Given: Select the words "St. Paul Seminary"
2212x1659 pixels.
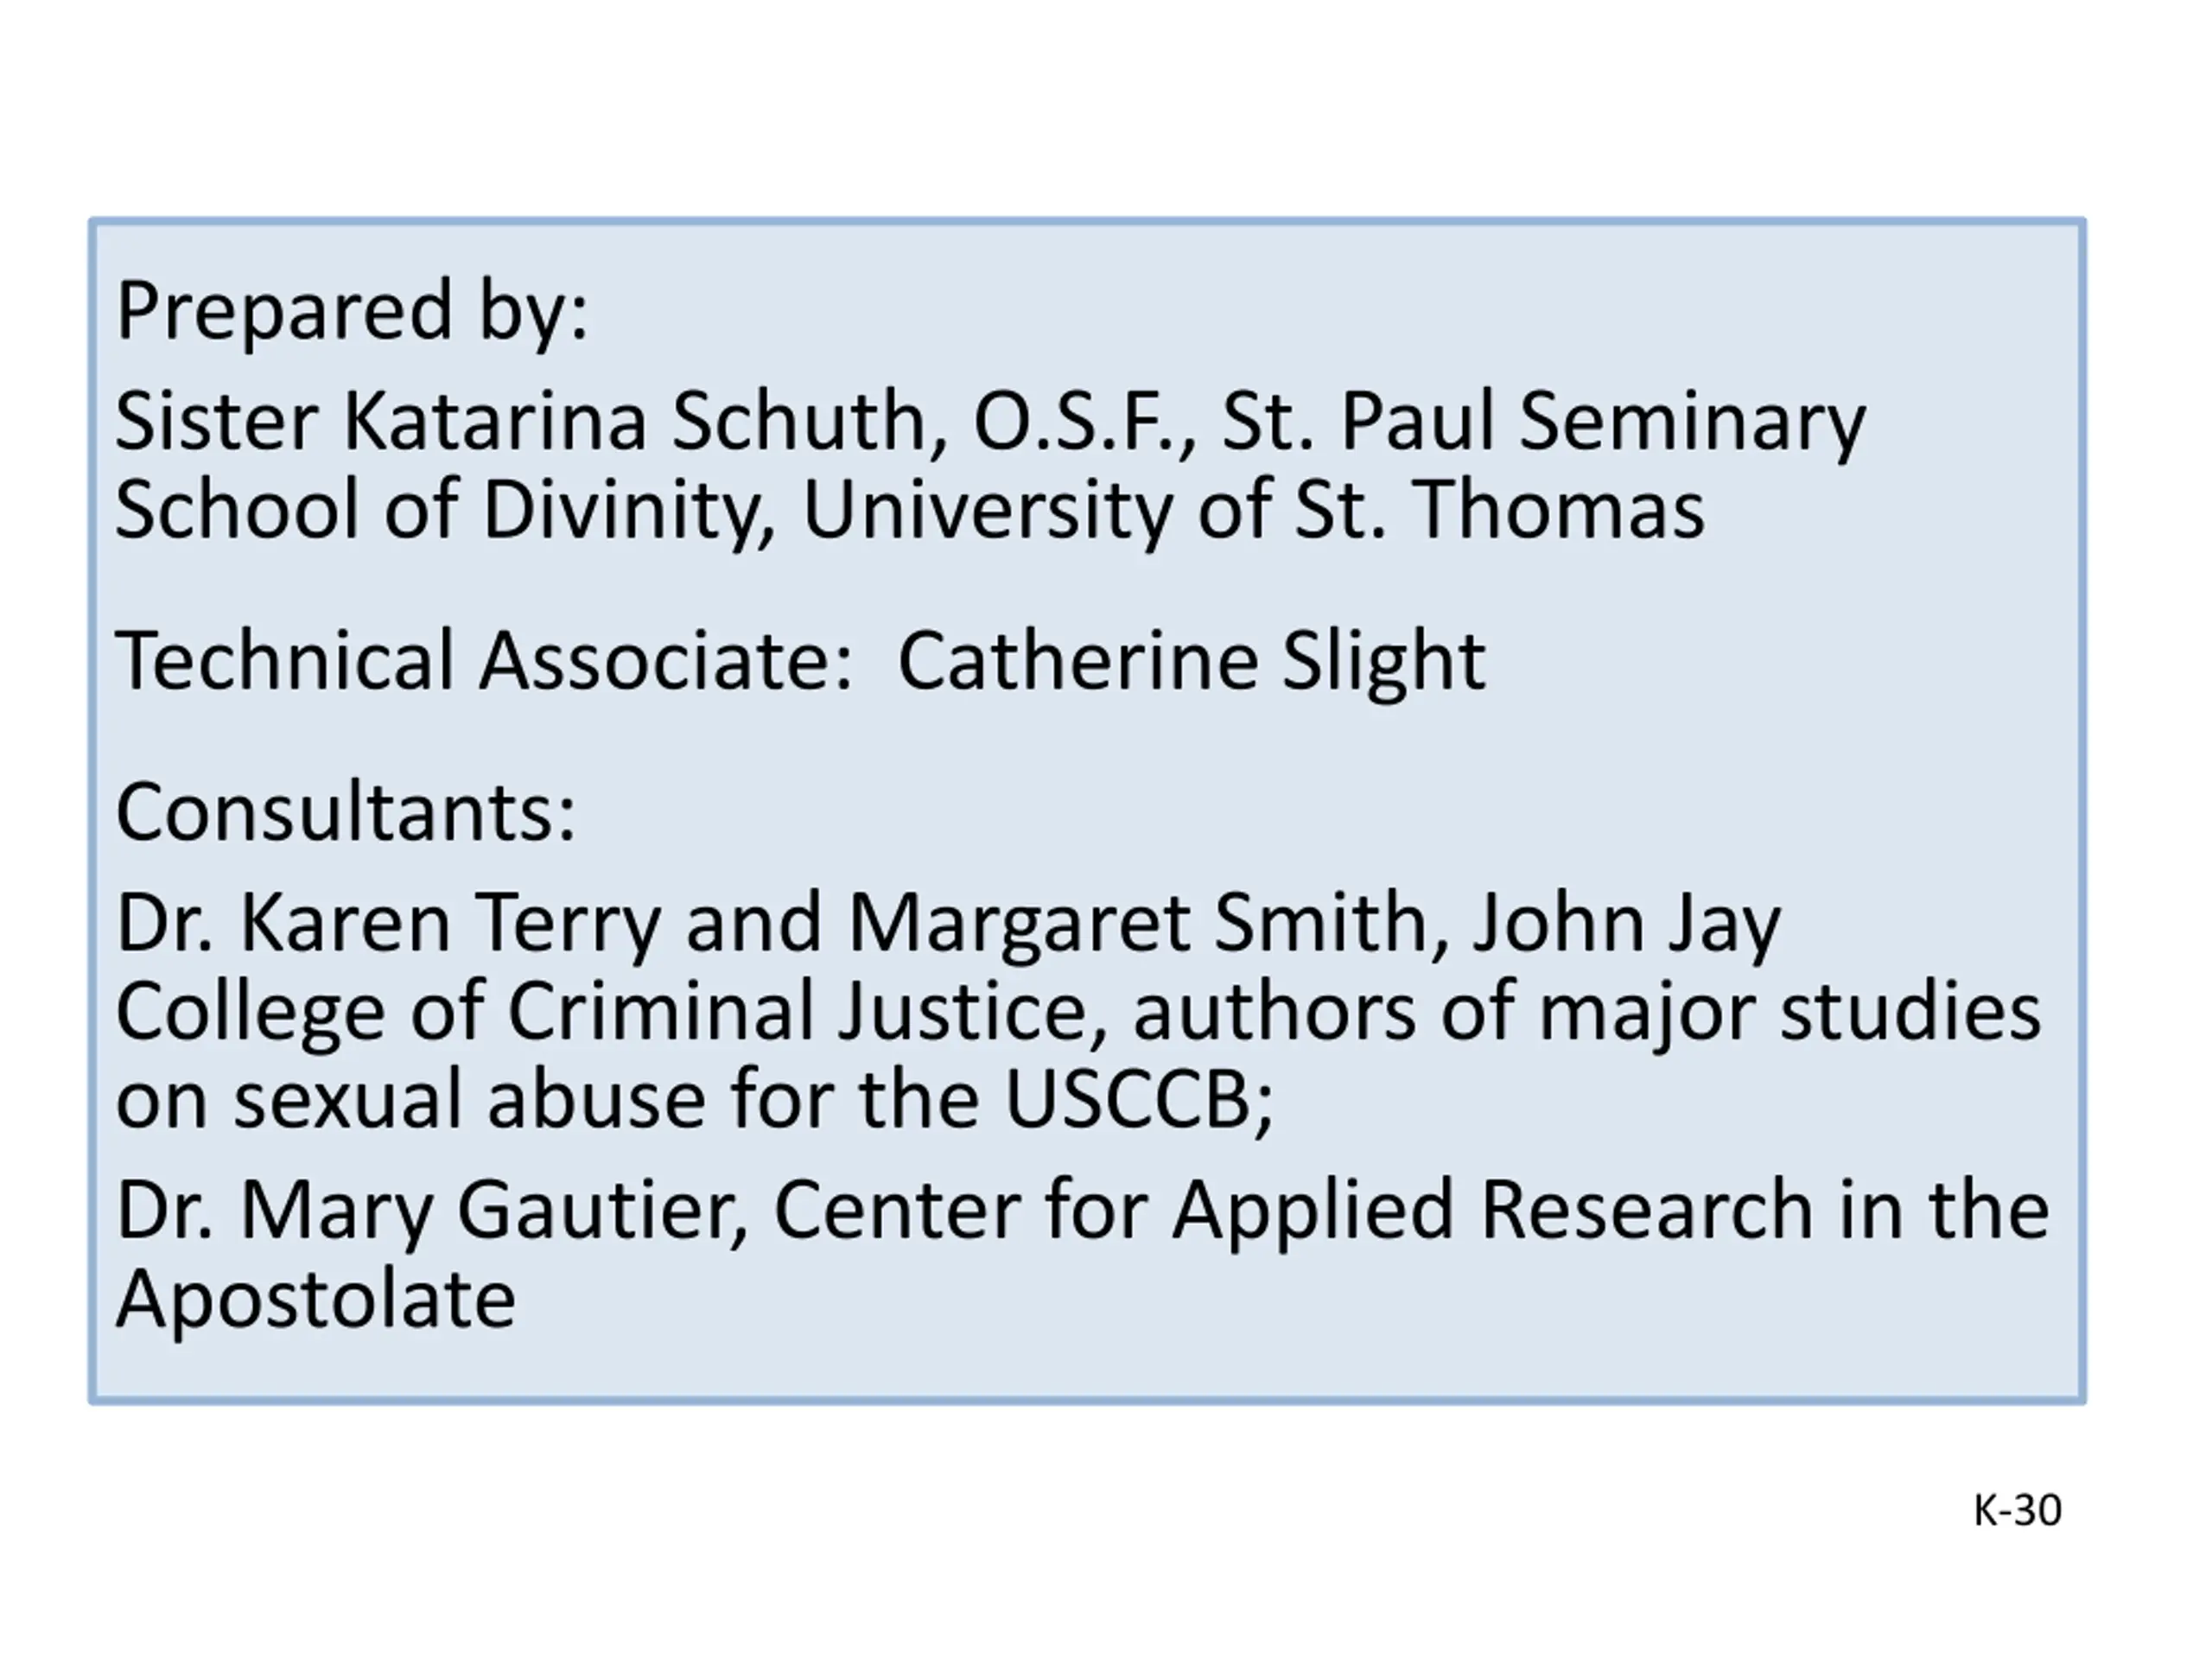Looking at the screenshot, I should coord(1543,422).
